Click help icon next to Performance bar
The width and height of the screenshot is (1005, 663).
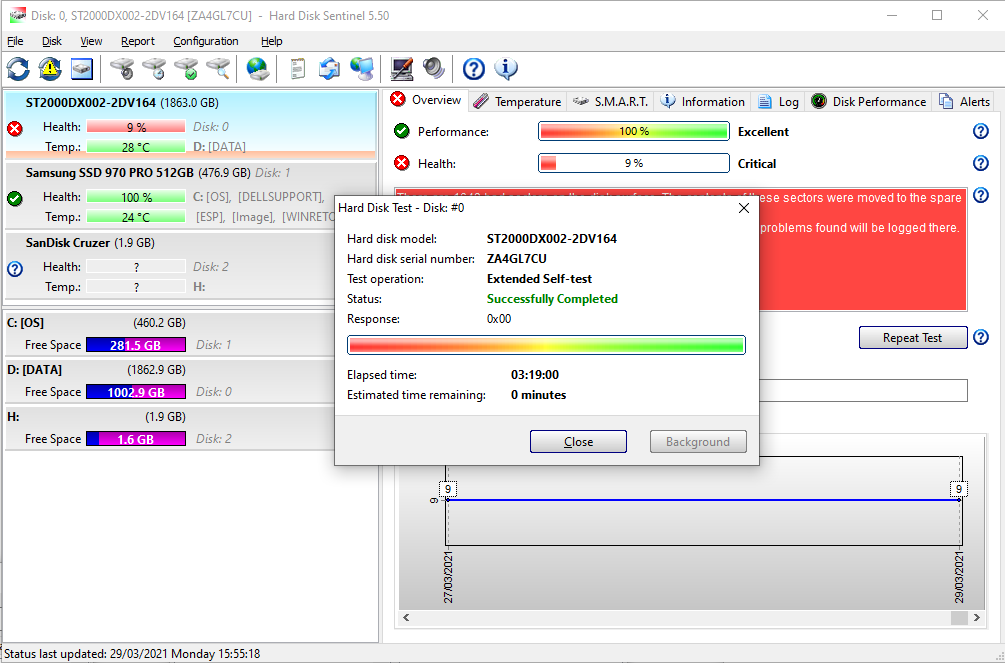(x=980, y=132)
